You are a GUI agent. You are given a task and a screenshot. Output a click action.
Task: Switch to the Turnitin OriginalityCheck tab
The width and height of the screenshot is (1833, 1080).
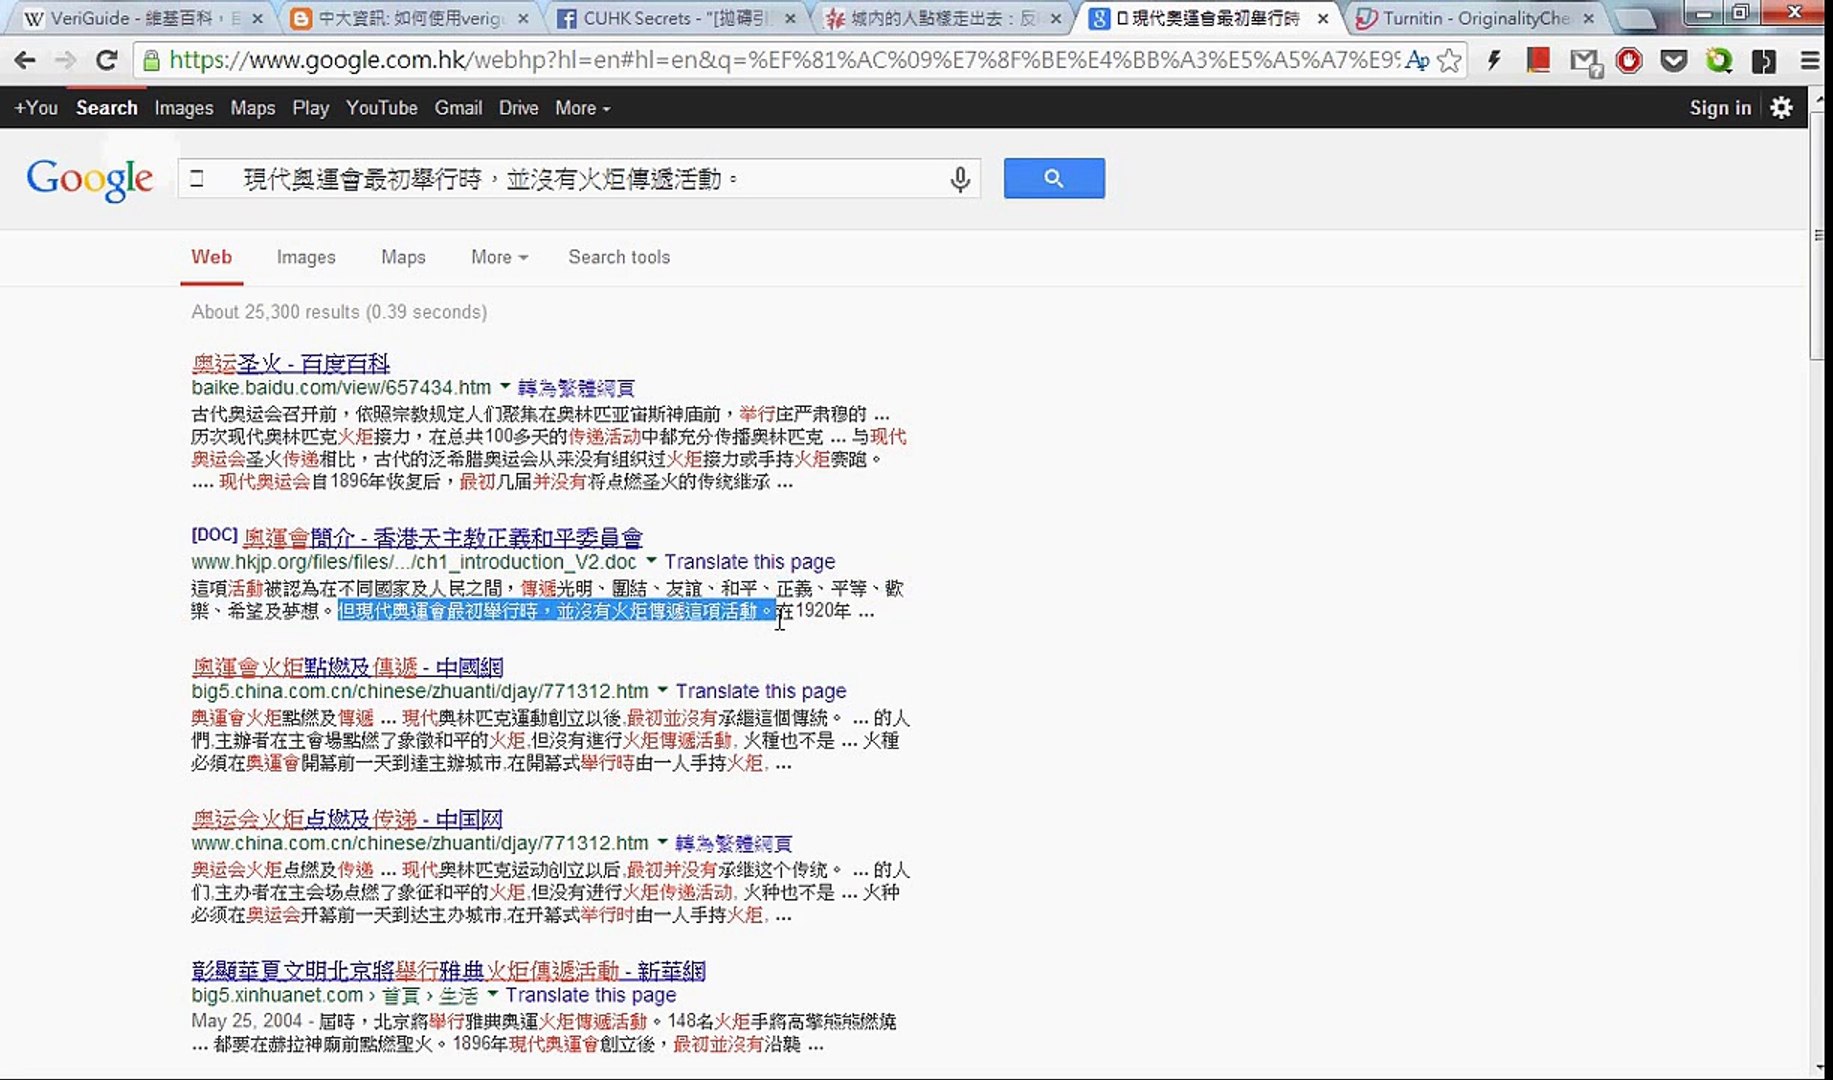(1476, 18)
